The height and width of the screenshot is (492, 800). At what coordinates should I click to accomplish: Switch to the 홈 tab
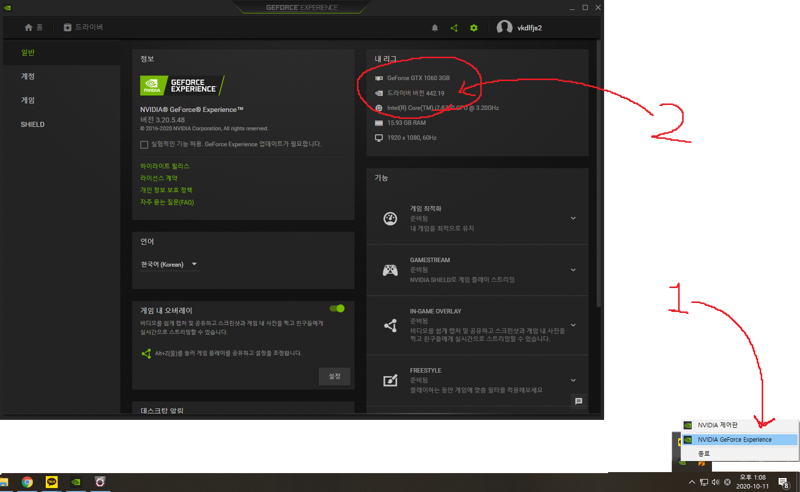(x=34, y=27)
